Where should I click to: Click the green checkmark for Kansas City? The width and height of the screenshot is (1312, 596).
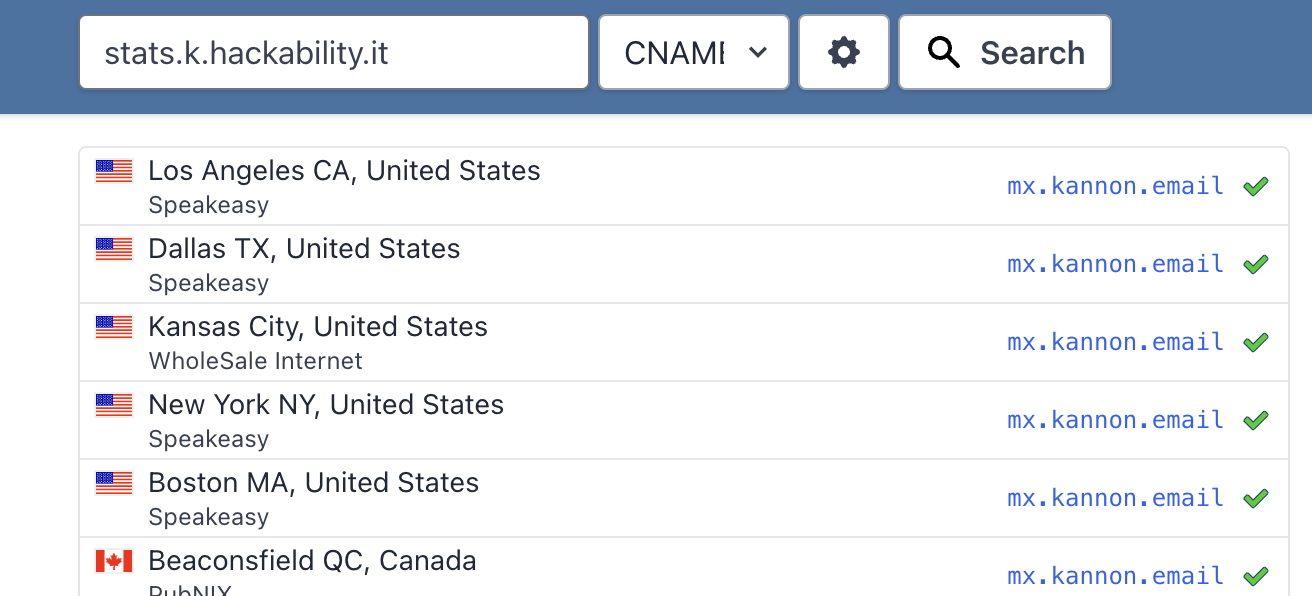pyautogui.click(x=1255, y=342)
